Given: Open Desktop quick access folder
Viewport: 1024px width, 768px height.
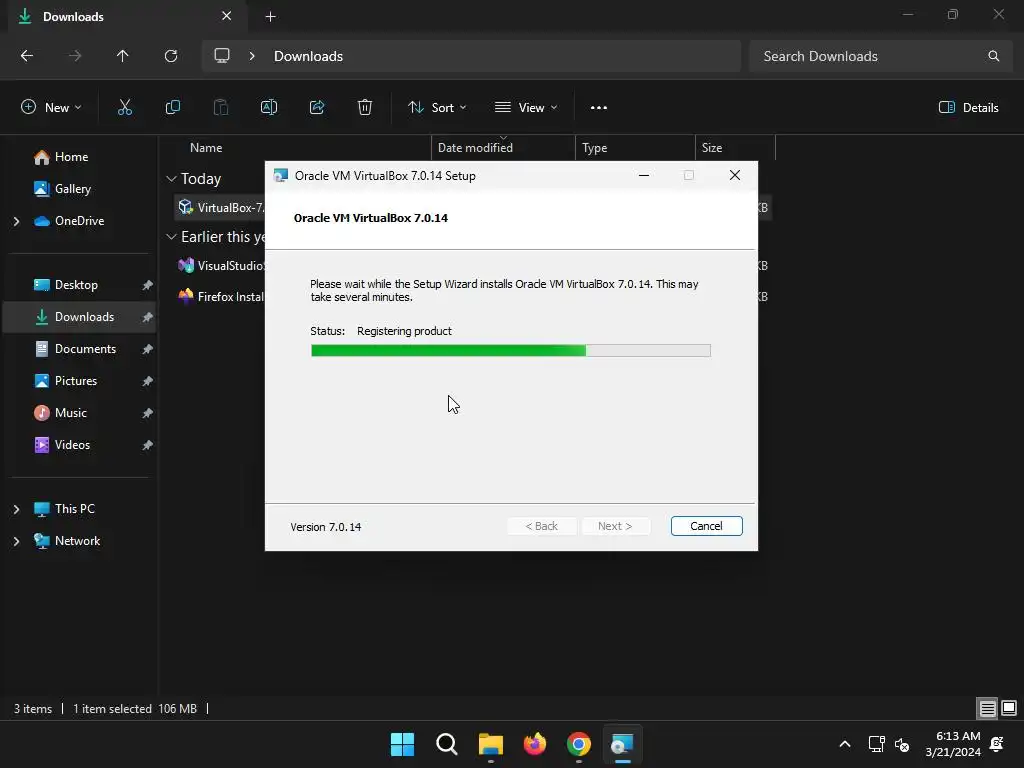Looking at the screenshot, I should point(76,285).
